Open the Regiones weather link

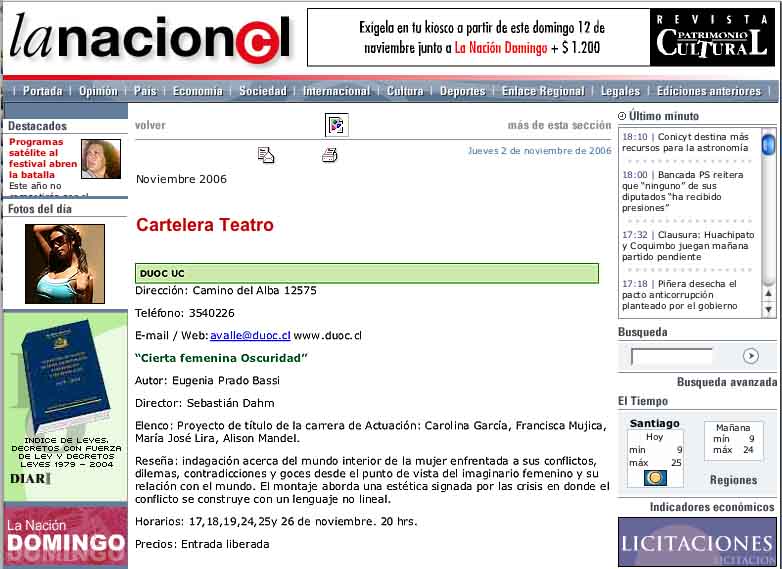[733, 480]
